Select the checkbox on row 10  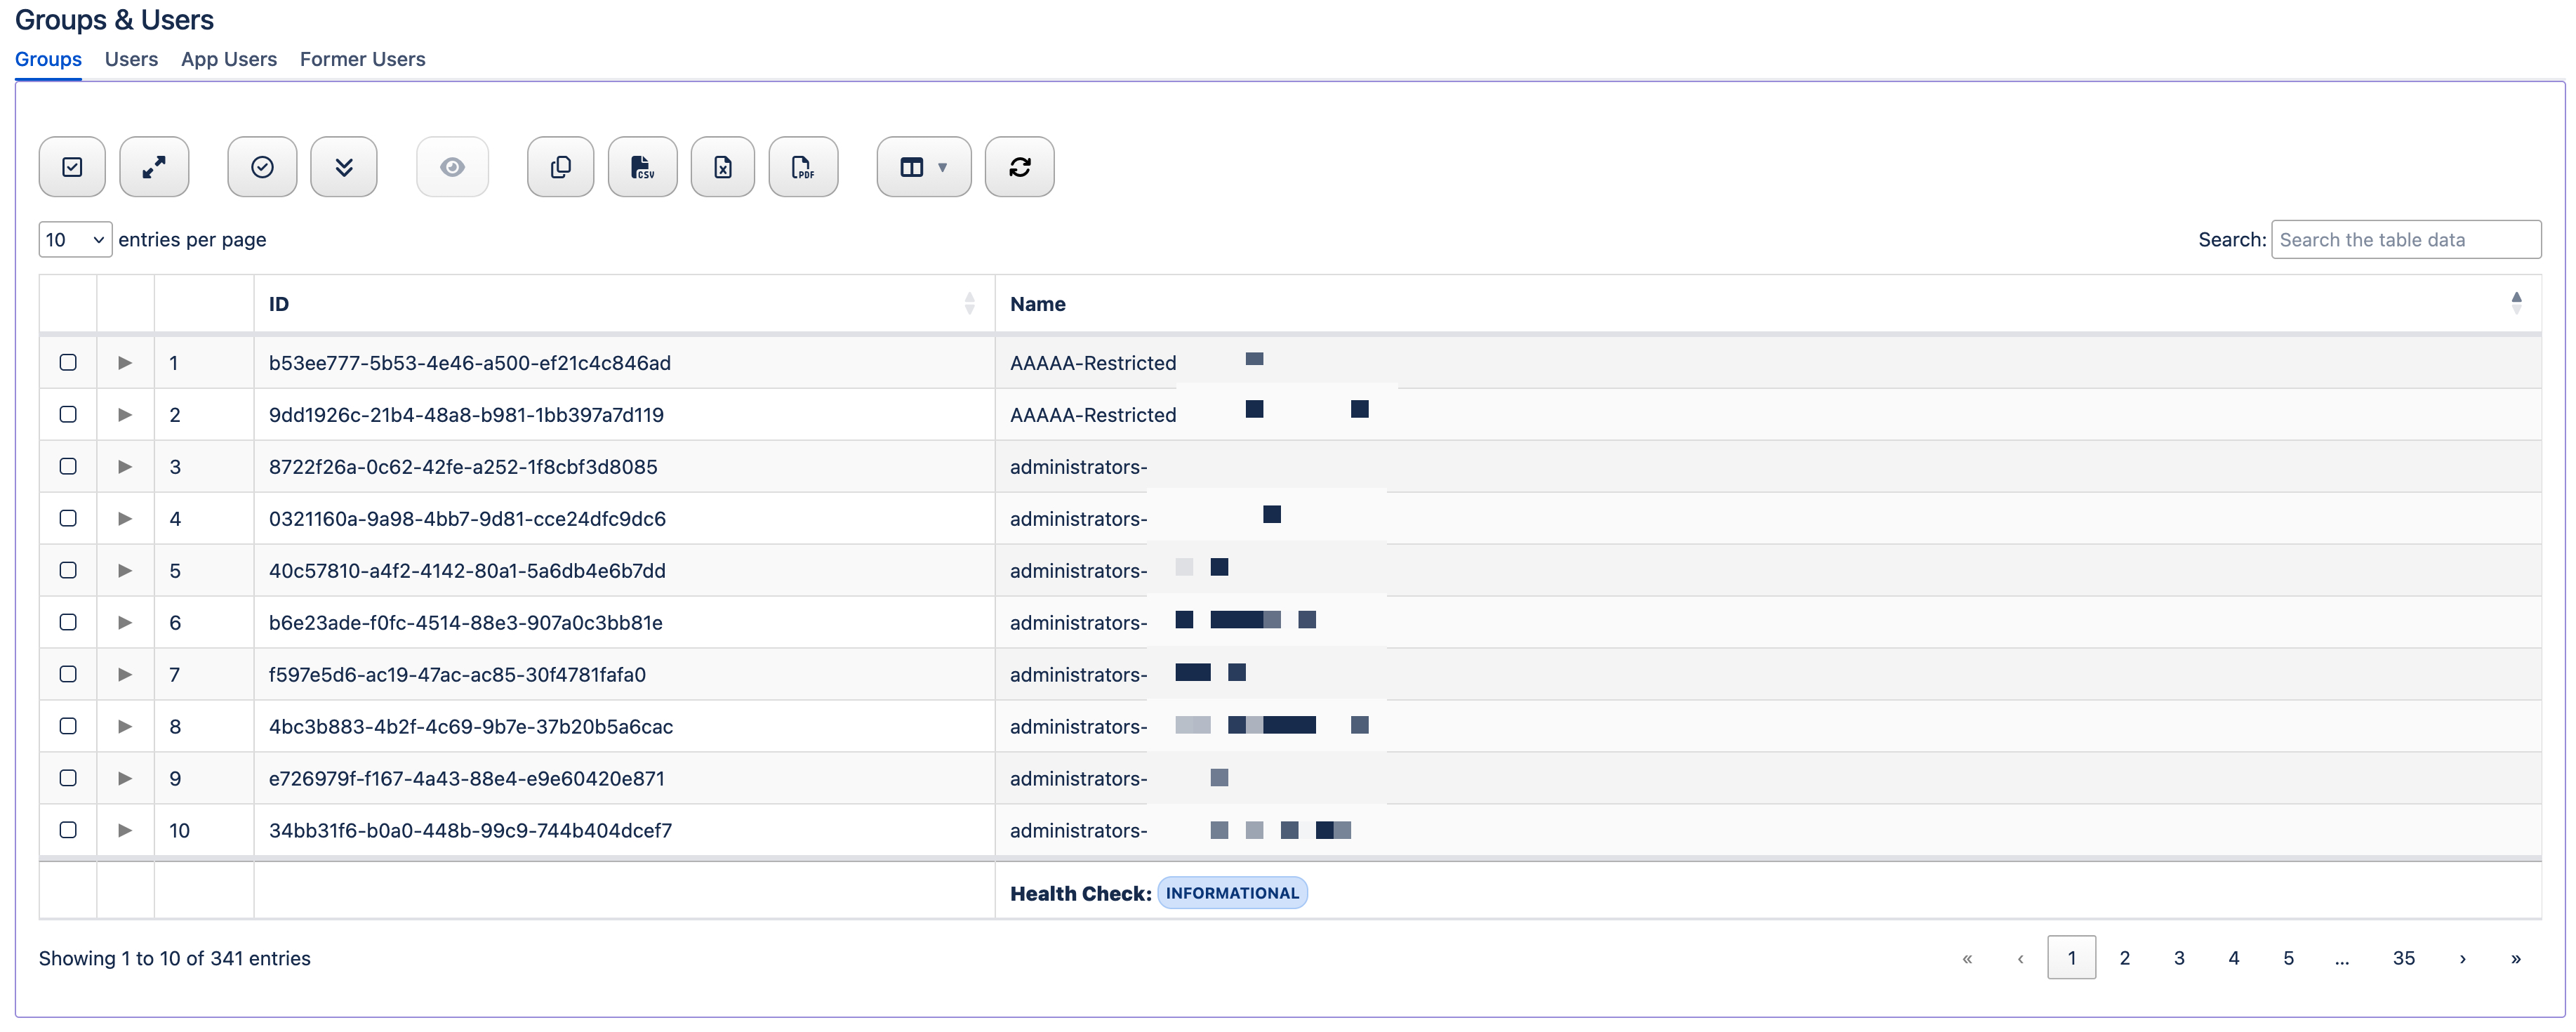[68, 829]
